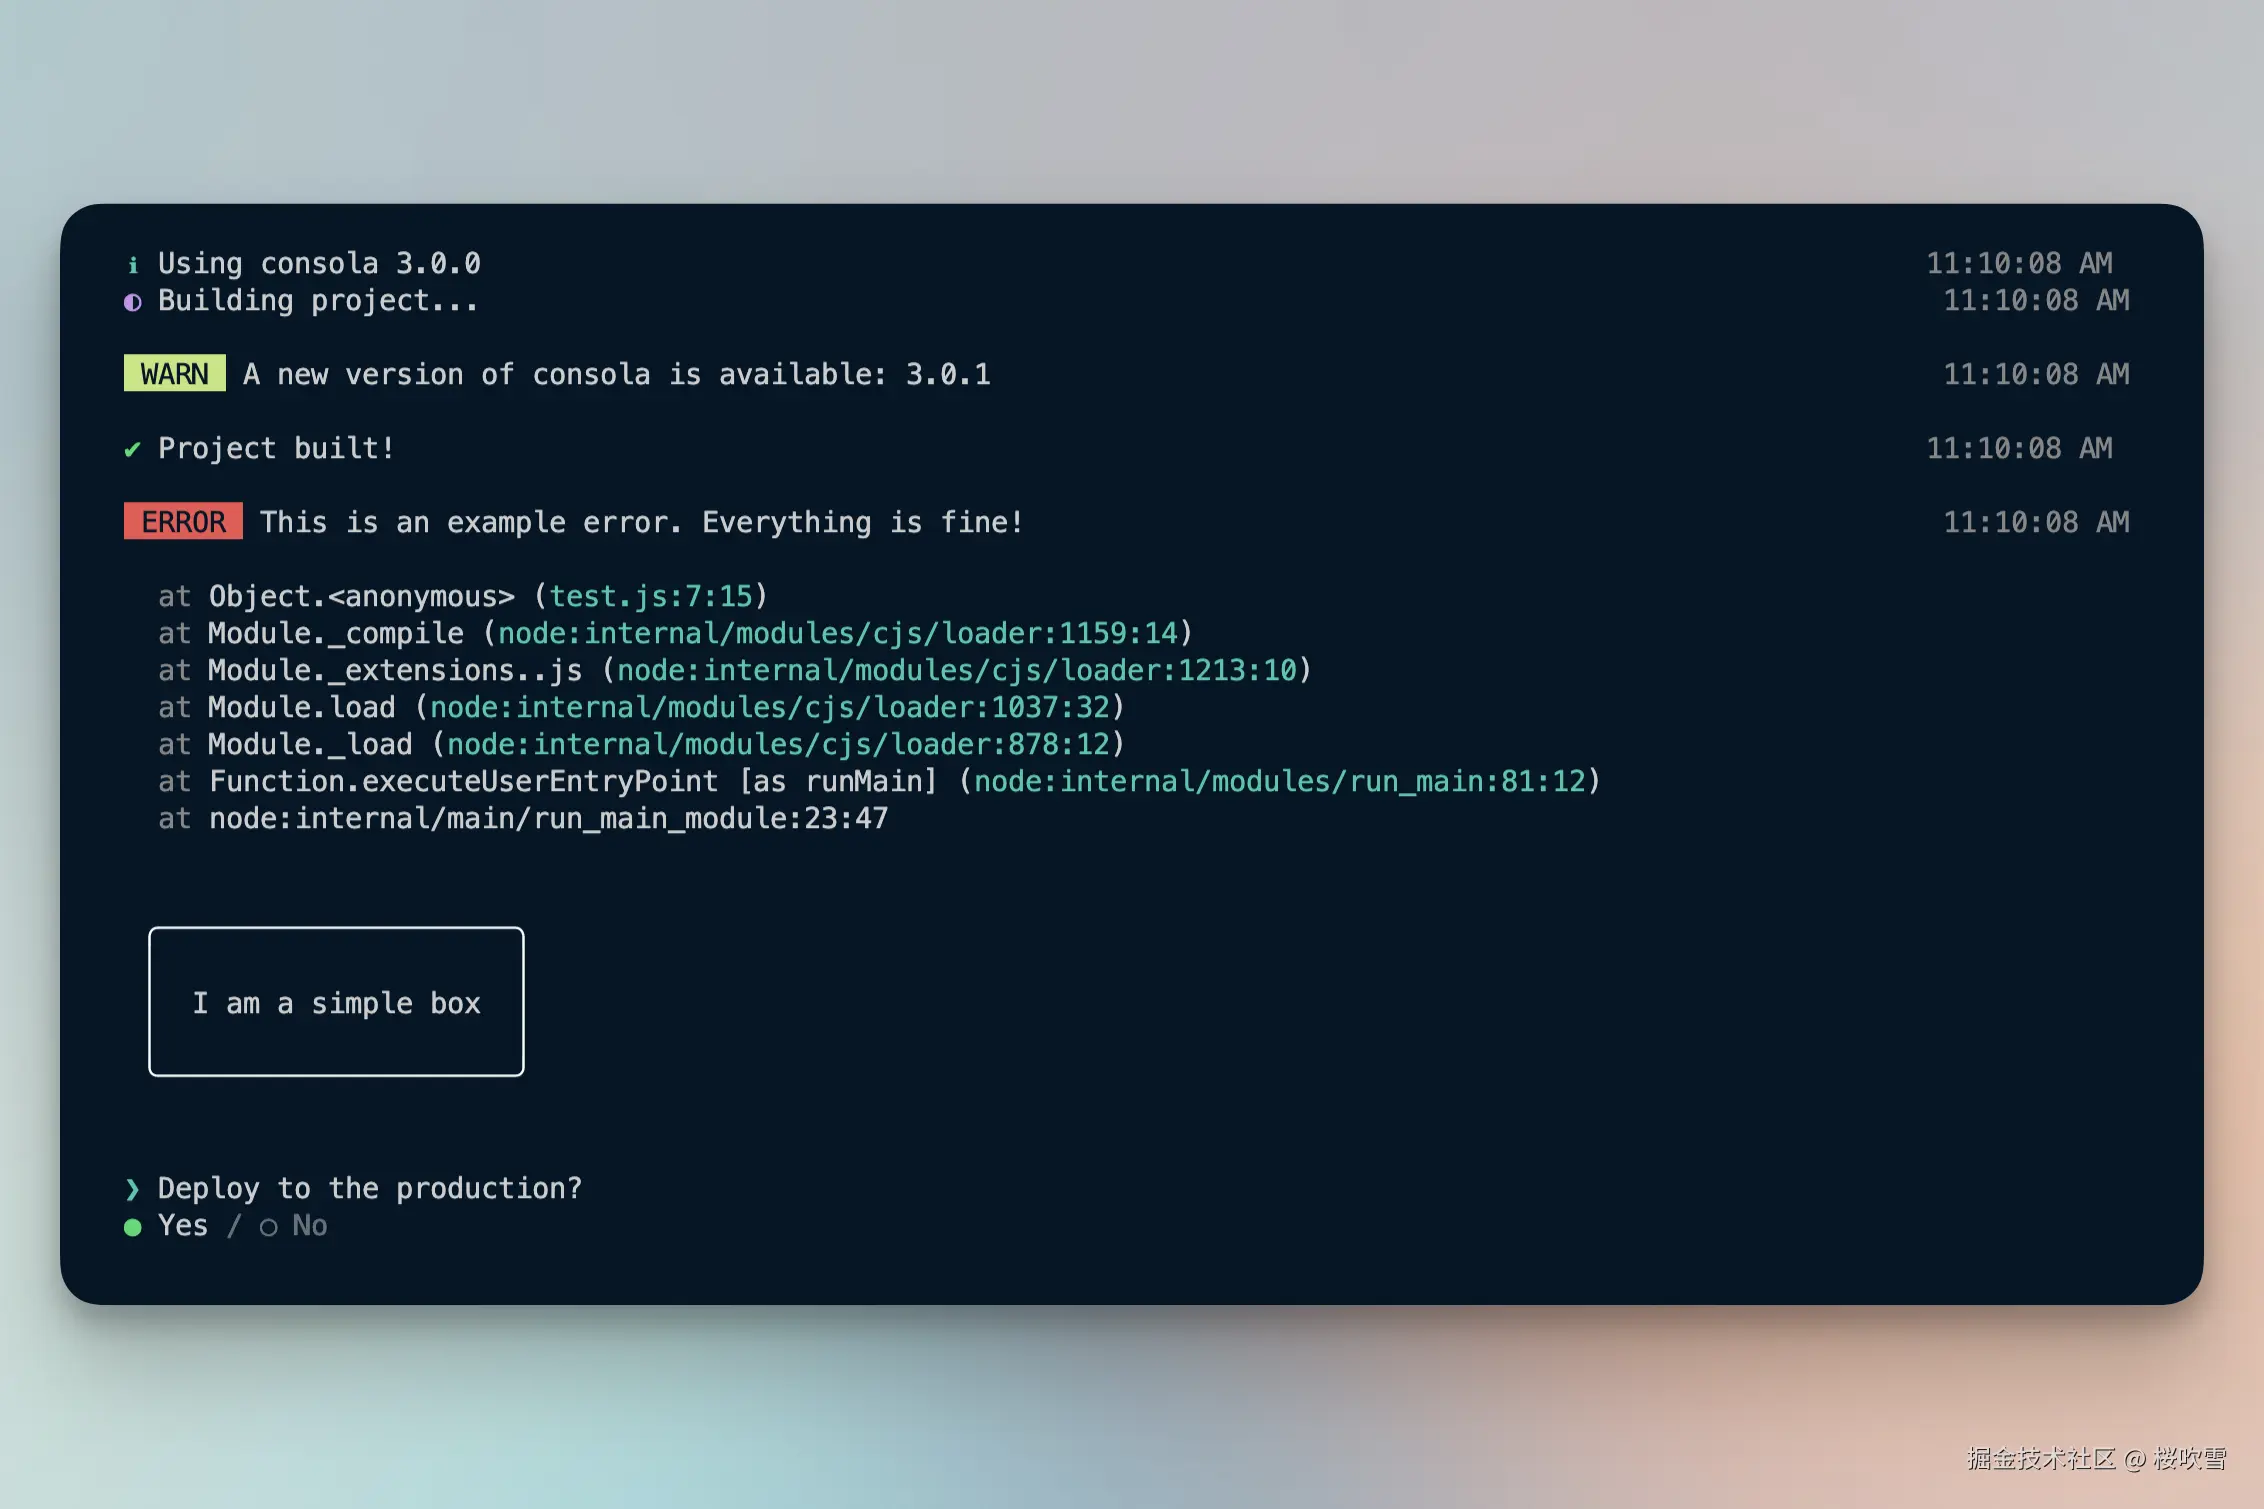Viewport: 2264px width, 1509px height.
Task: Click the prompt chevron before Deploy question
Action: [x=132, y=1189]
